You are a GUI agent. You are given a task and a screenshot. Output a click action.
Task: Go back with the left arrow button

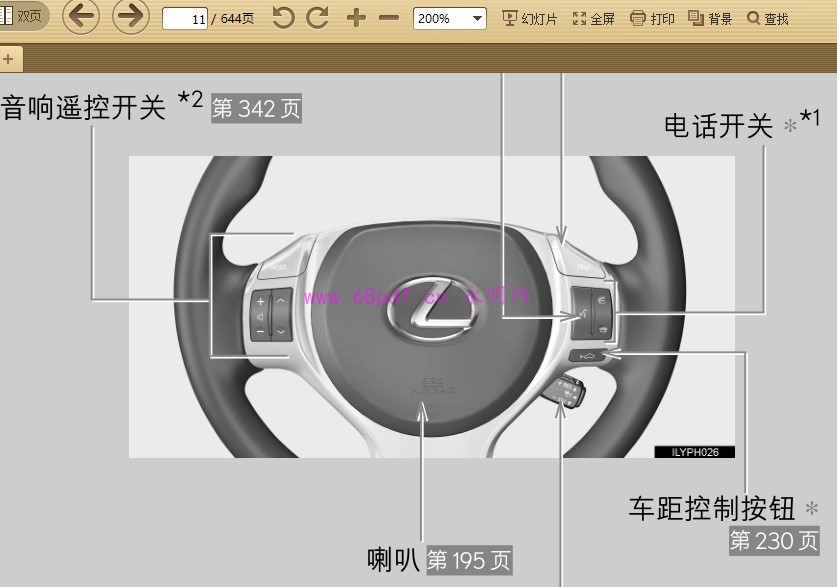pyautogui.click(x=81, y=17)
